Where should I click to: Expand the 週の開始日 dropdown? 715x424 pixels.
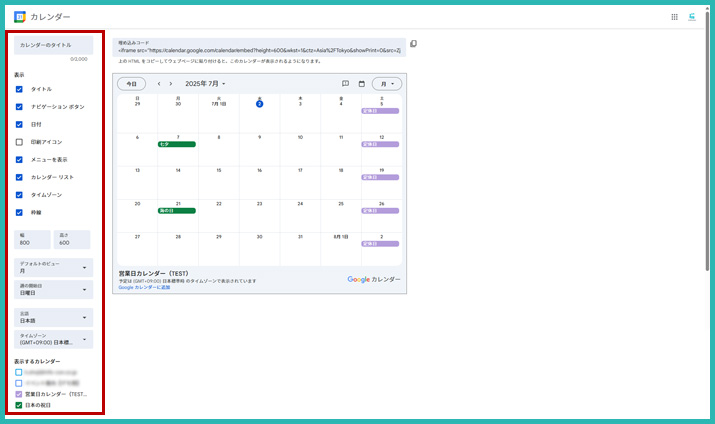[x=53, y=291]
